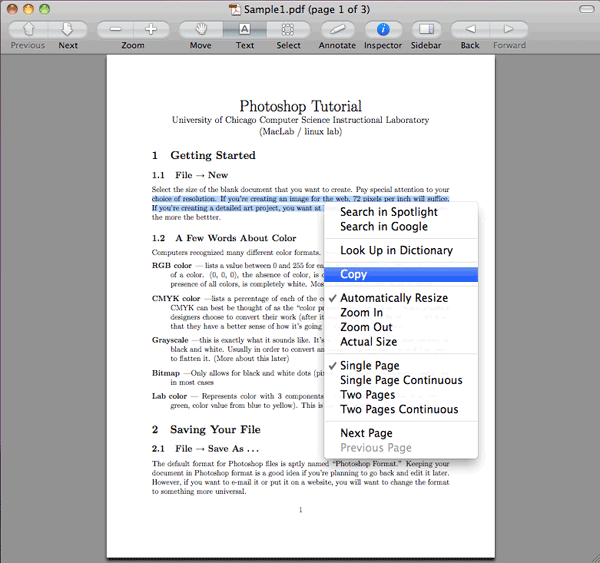
Task: Click the Zoom out minus icon
Action: coord(115,29)
